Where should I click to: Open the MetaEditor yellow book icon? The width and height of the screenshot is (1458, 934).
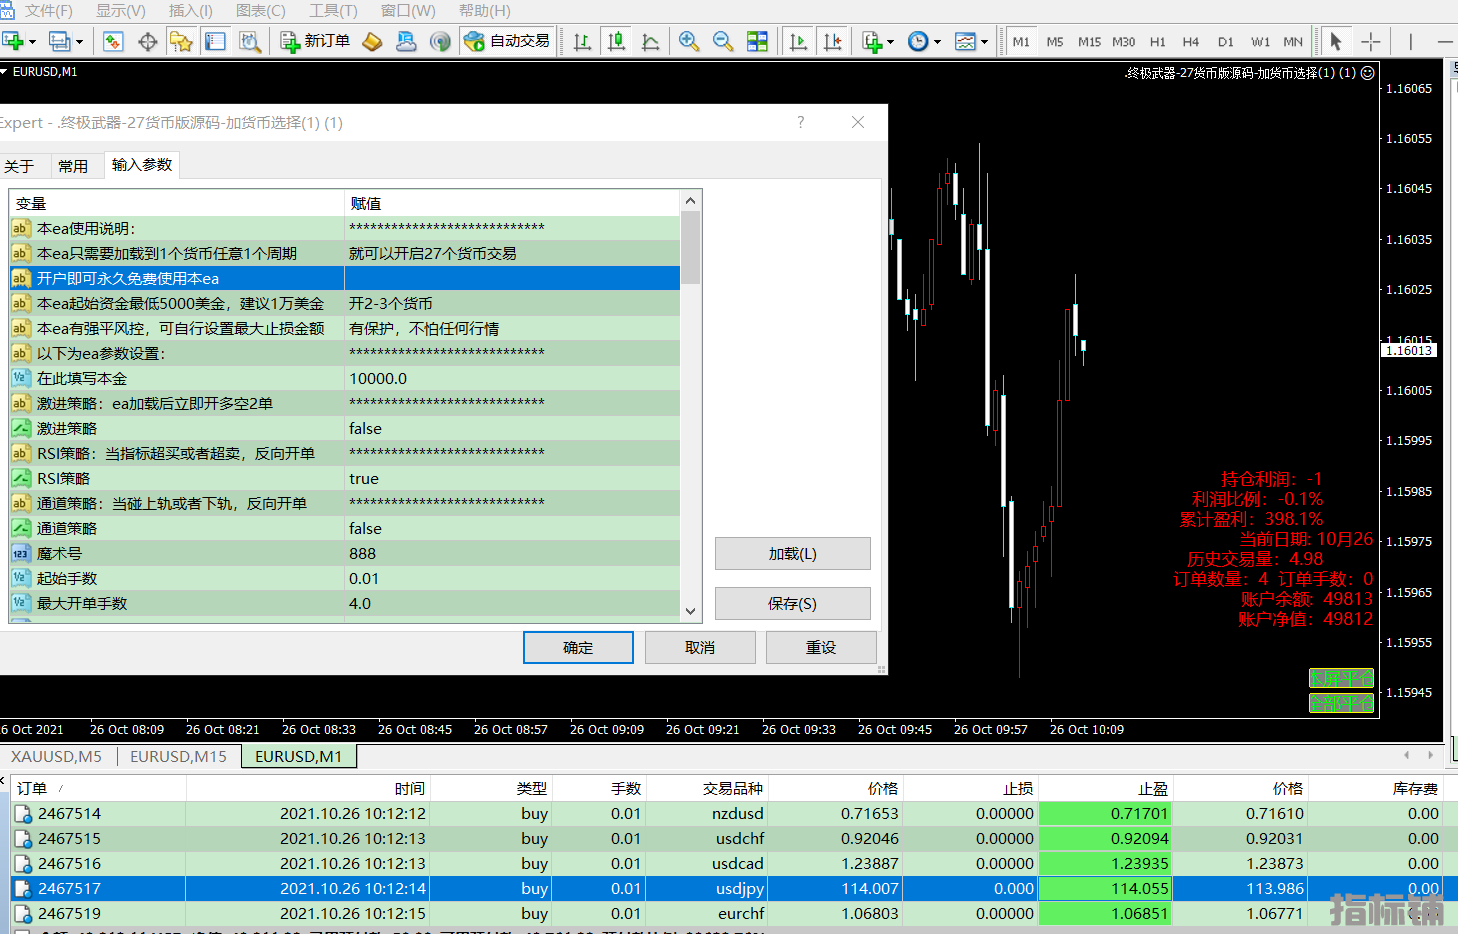372,41
